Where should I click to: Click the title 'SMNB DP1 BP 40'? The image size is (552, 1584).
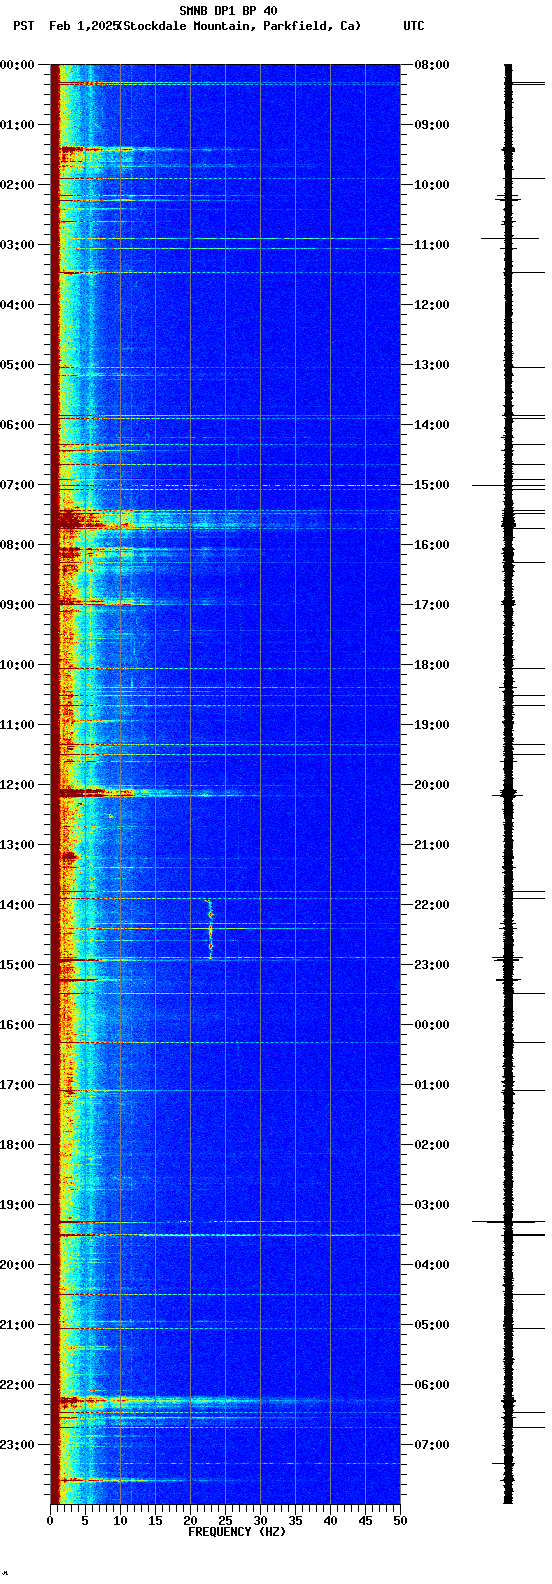tap(228, 11)
